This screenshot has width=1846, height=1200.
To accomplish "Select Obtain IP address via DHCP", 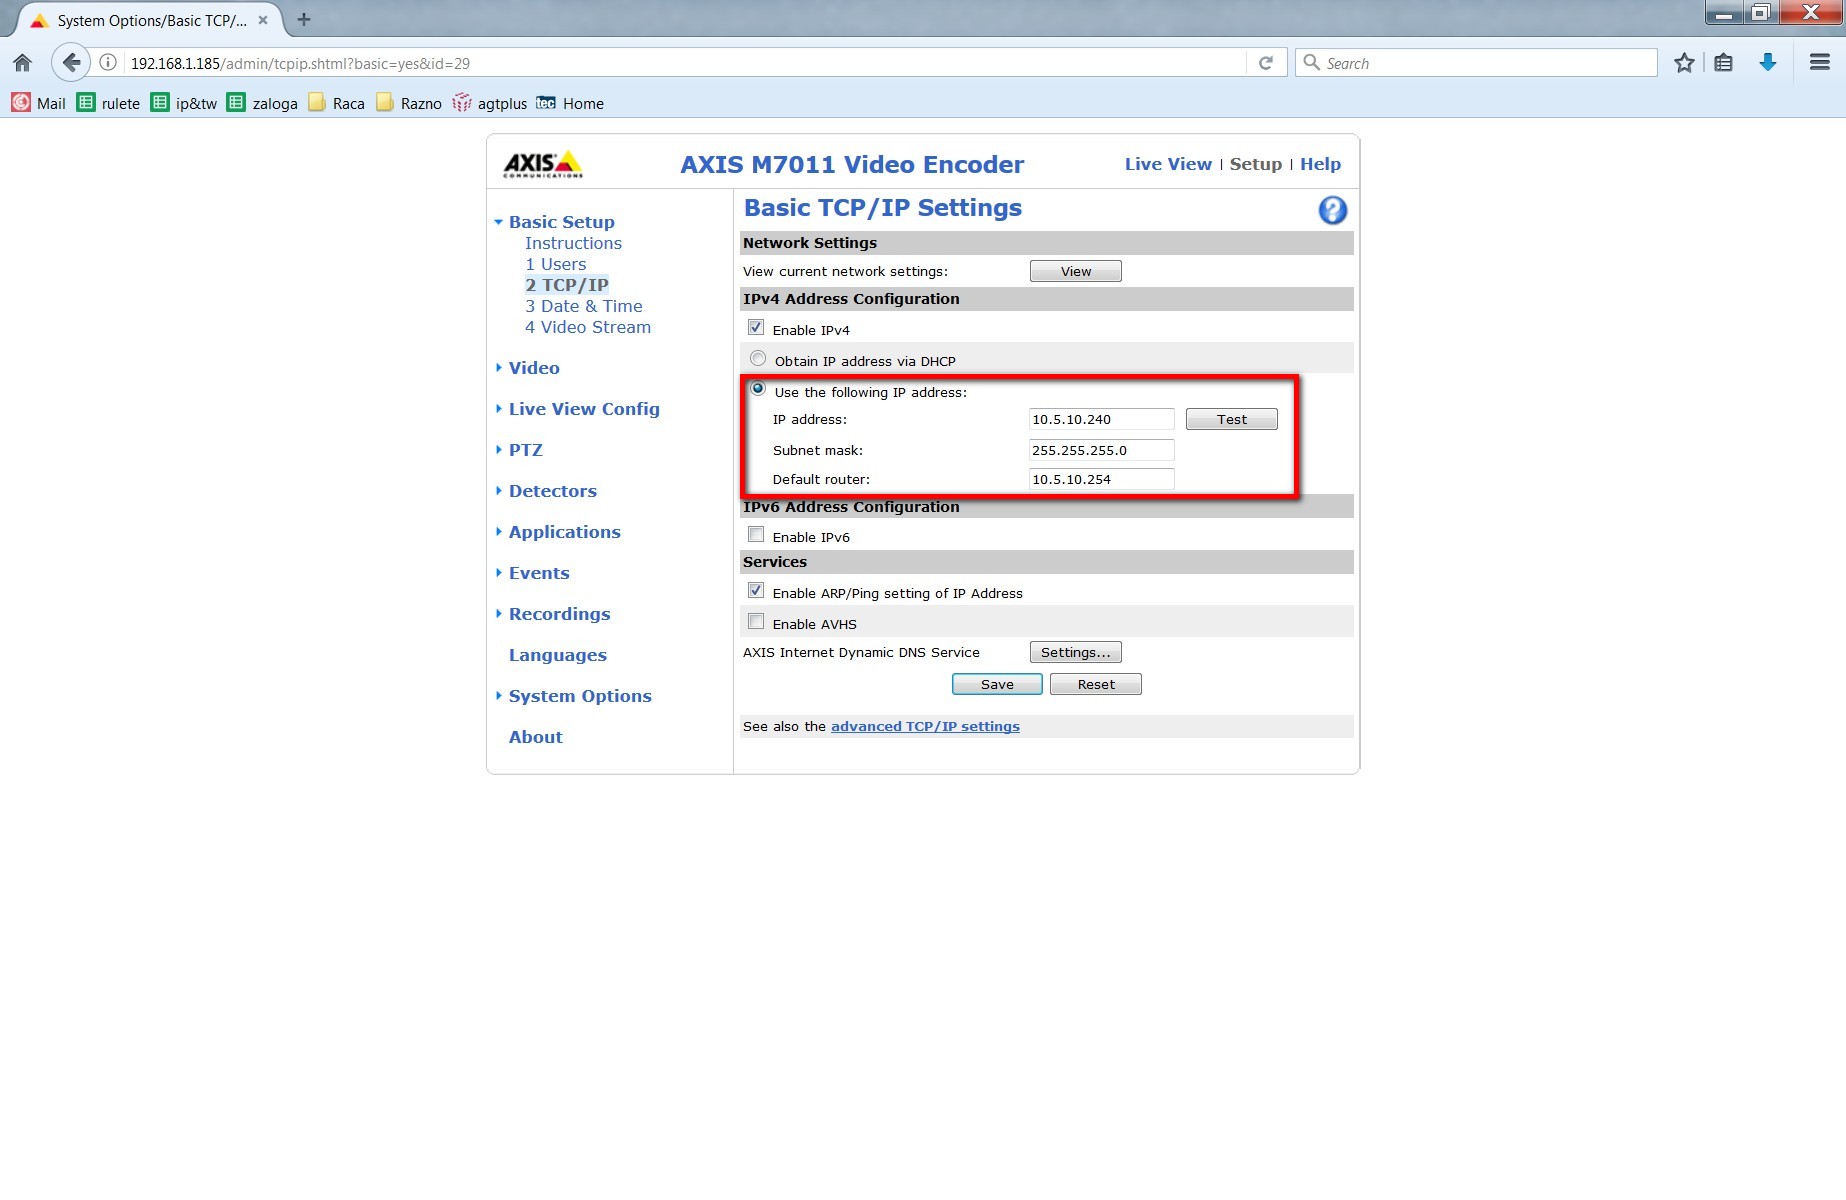I will point(758,359).
